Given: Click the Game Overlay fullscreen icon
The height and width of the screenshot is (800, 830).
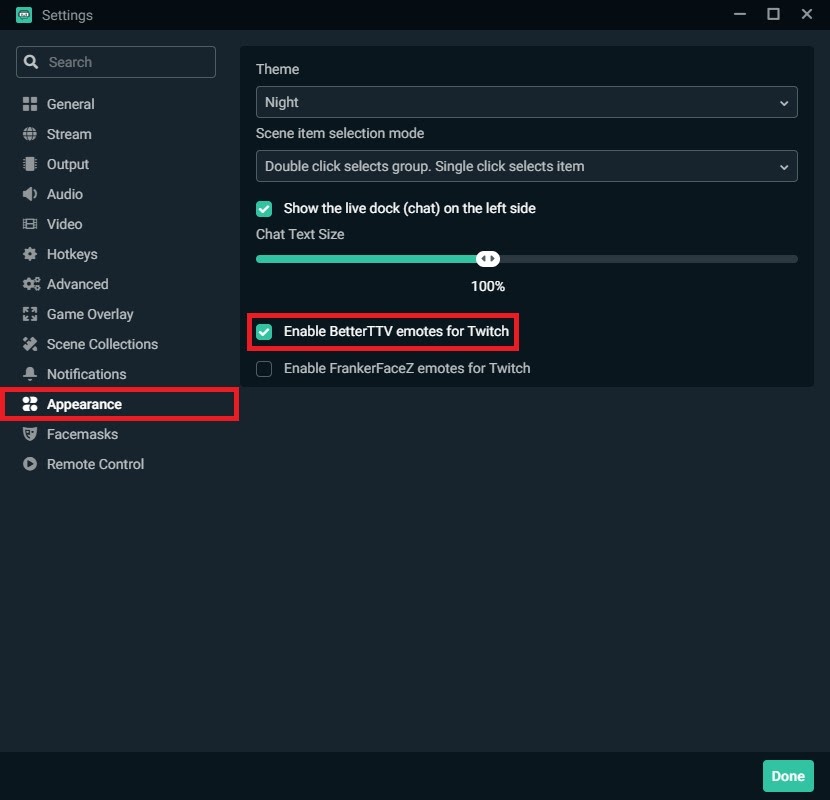Looking at the screenshot, I should pyautogui.click(x=30, y=314).
